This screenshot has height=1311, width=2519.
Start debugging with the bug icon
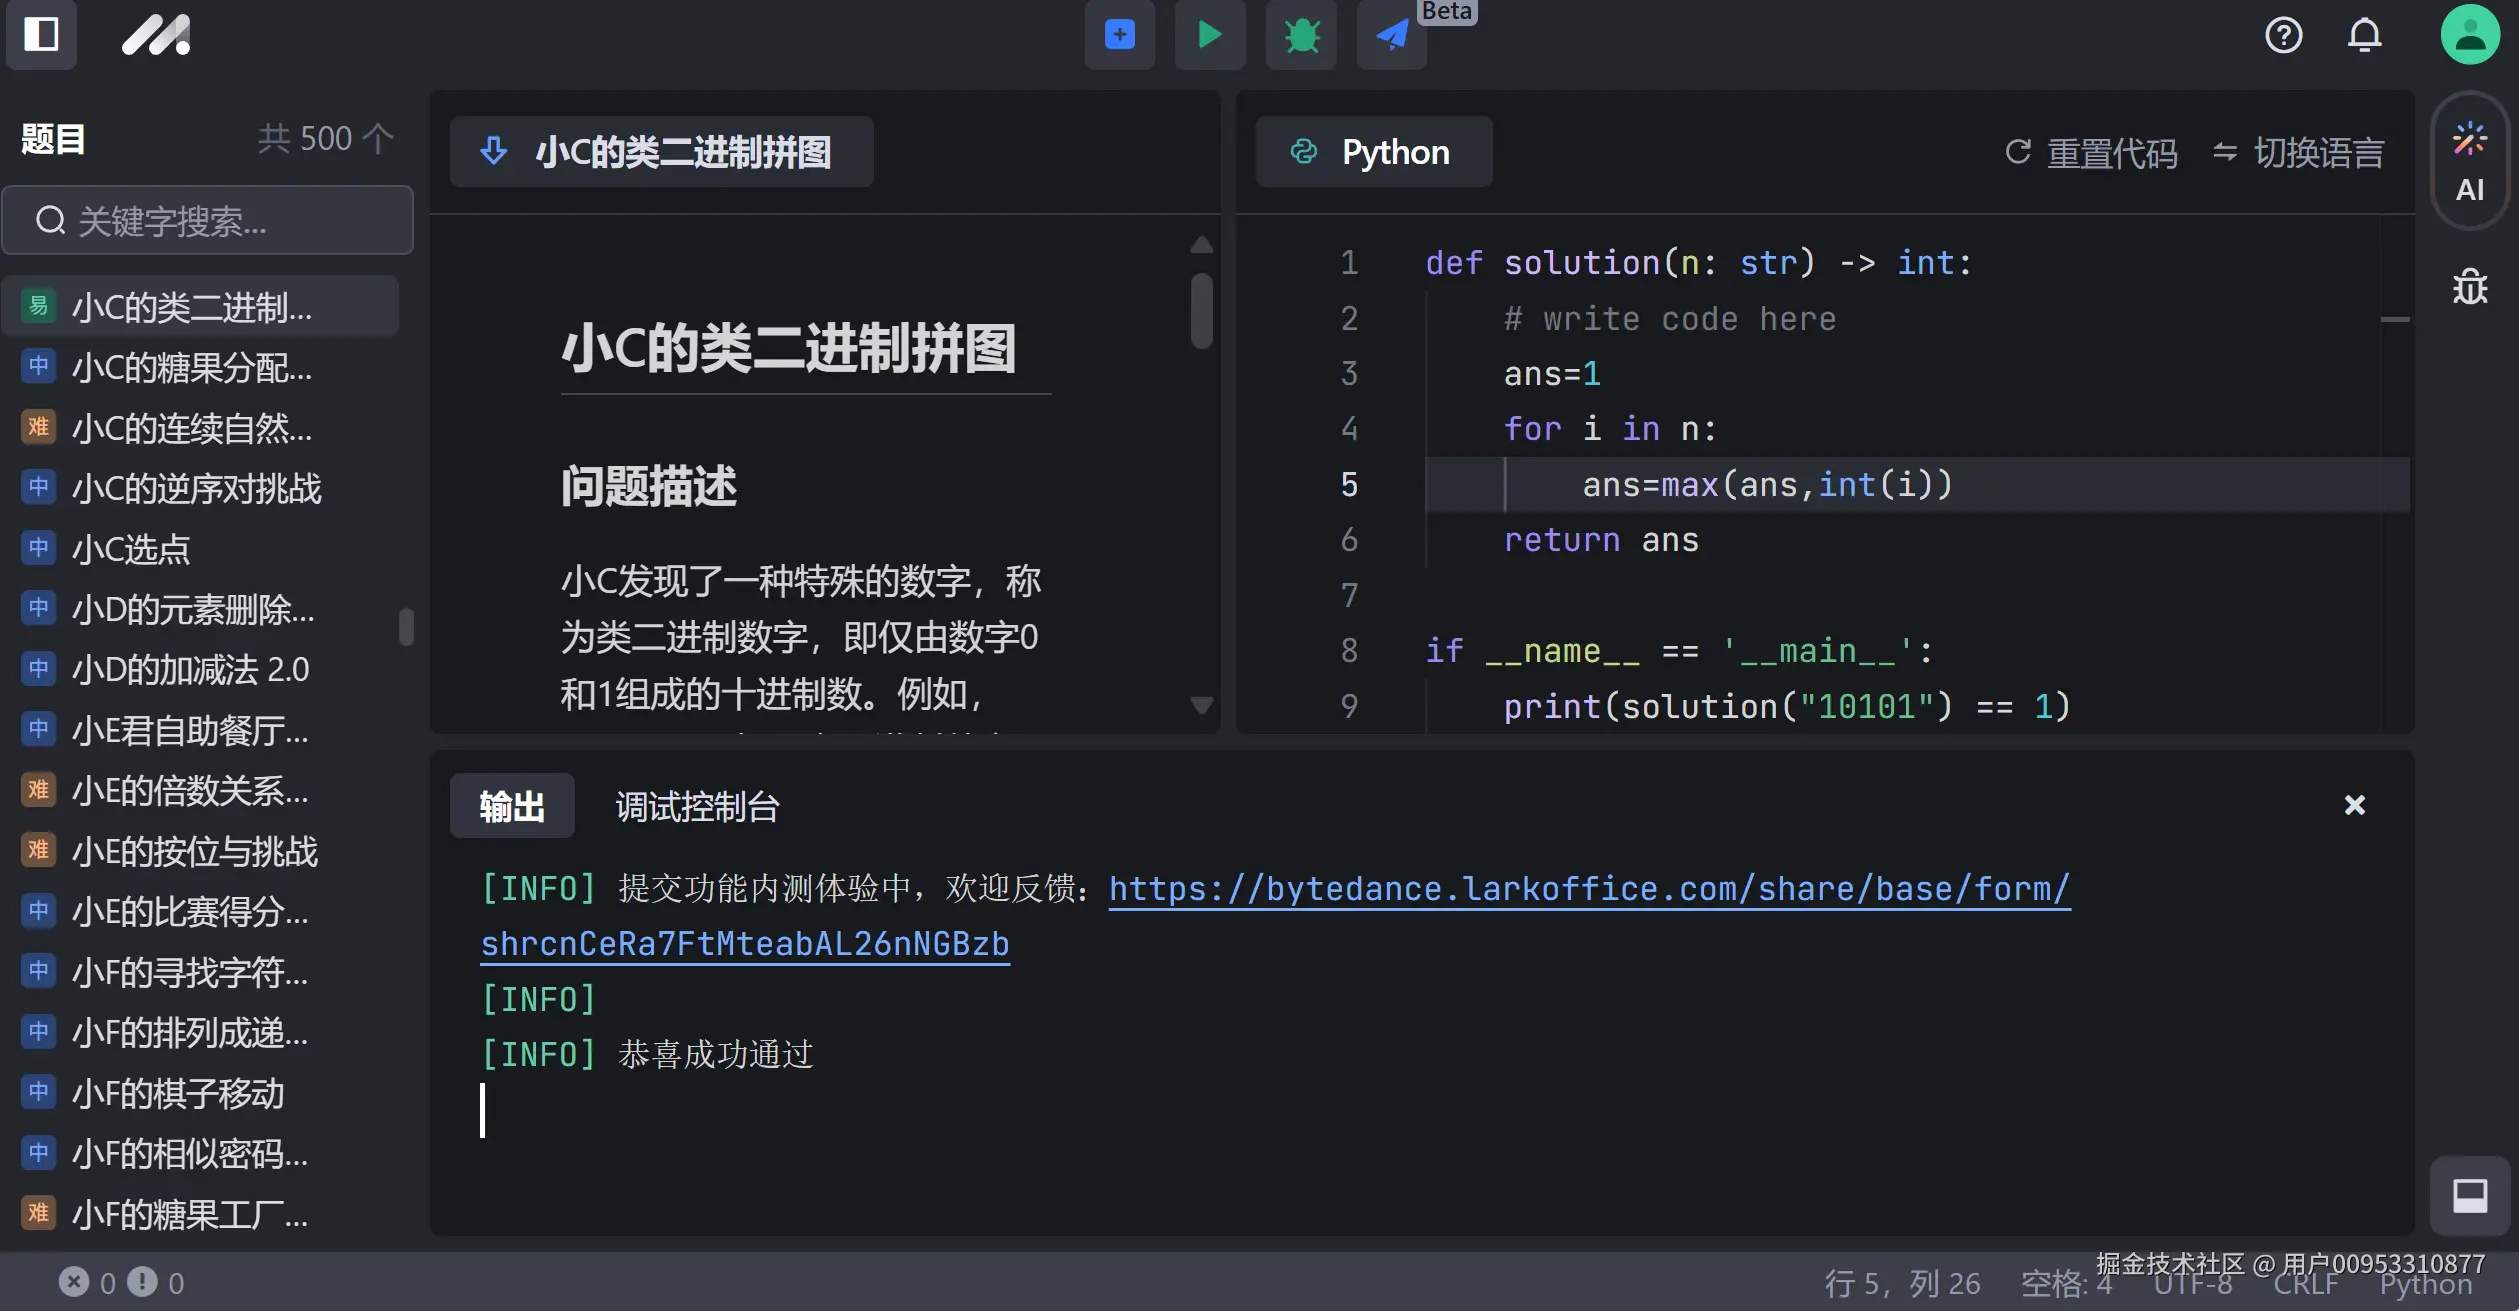pyautogui.click(x=1301, y=35)
